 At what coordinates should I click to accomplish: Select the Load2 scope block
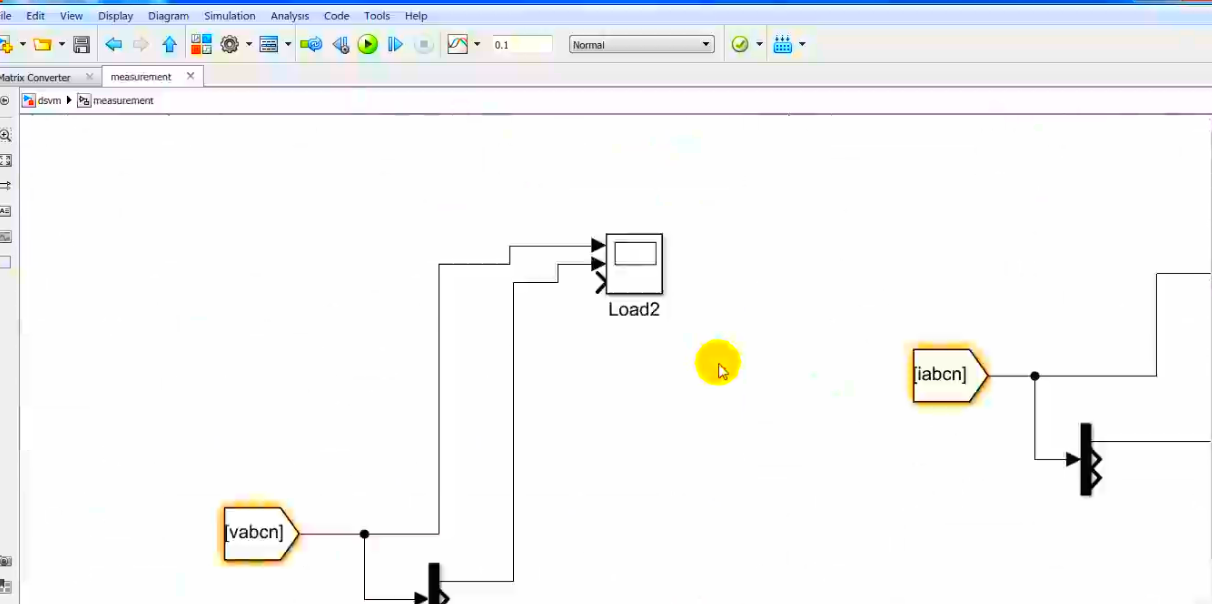pyautogui.click(x=634, y=264)
